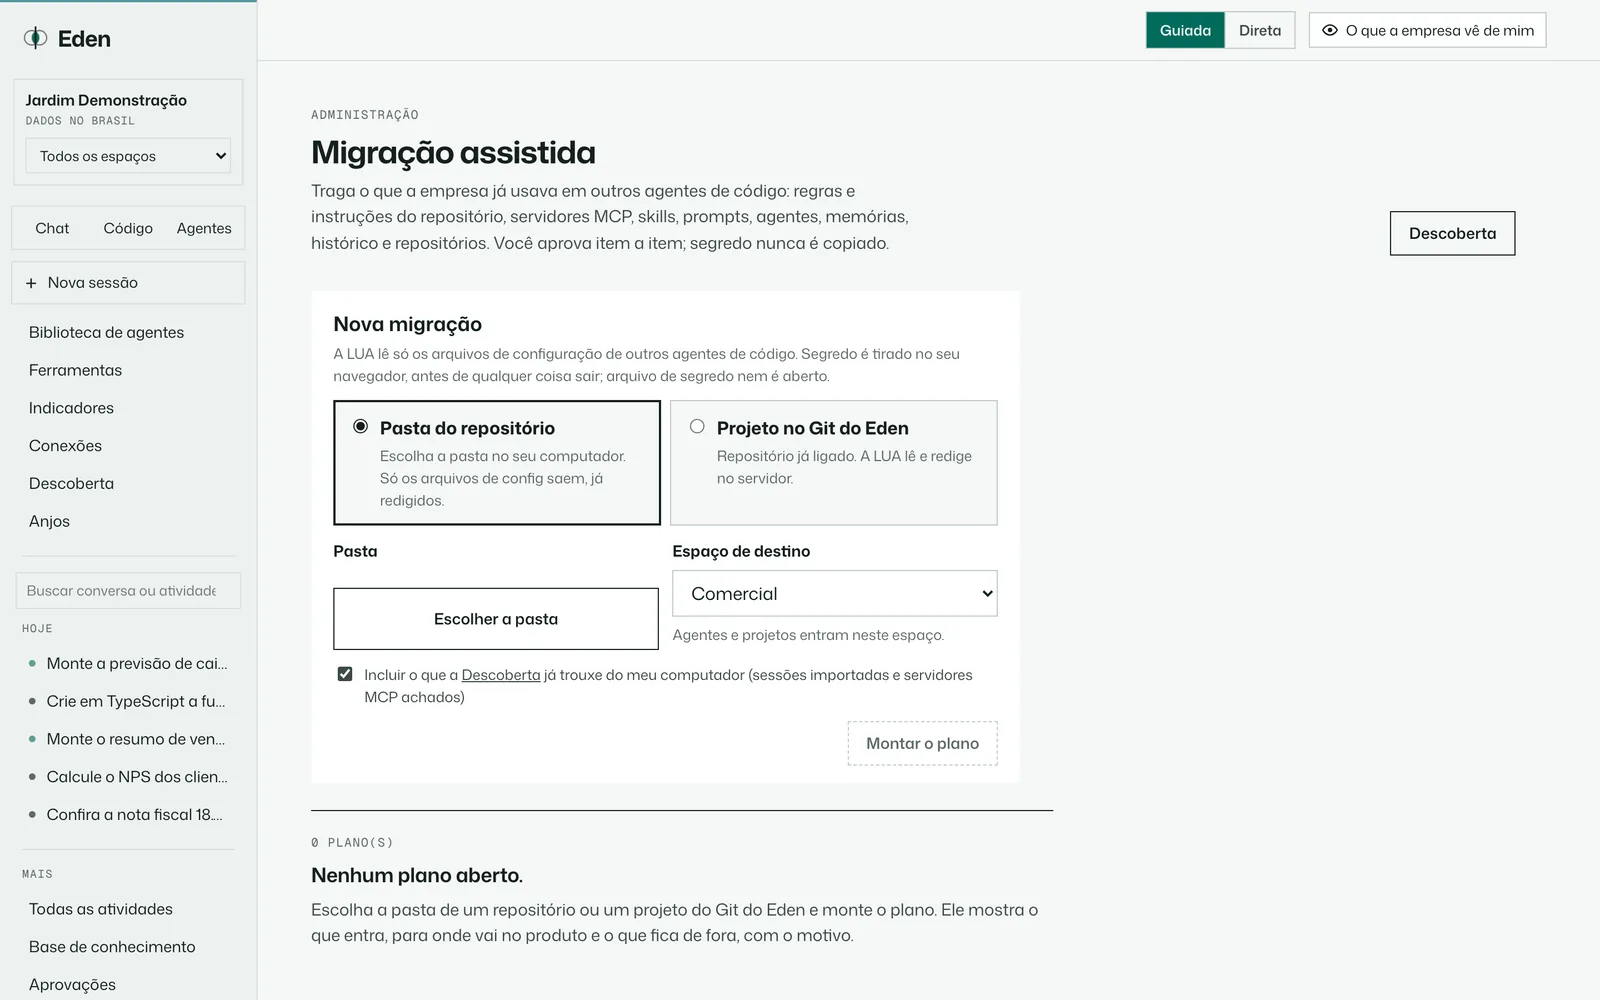Click the Migração assistida title
The image size is (1600, 1000).
pyautogui.click(x=453, y=152)
